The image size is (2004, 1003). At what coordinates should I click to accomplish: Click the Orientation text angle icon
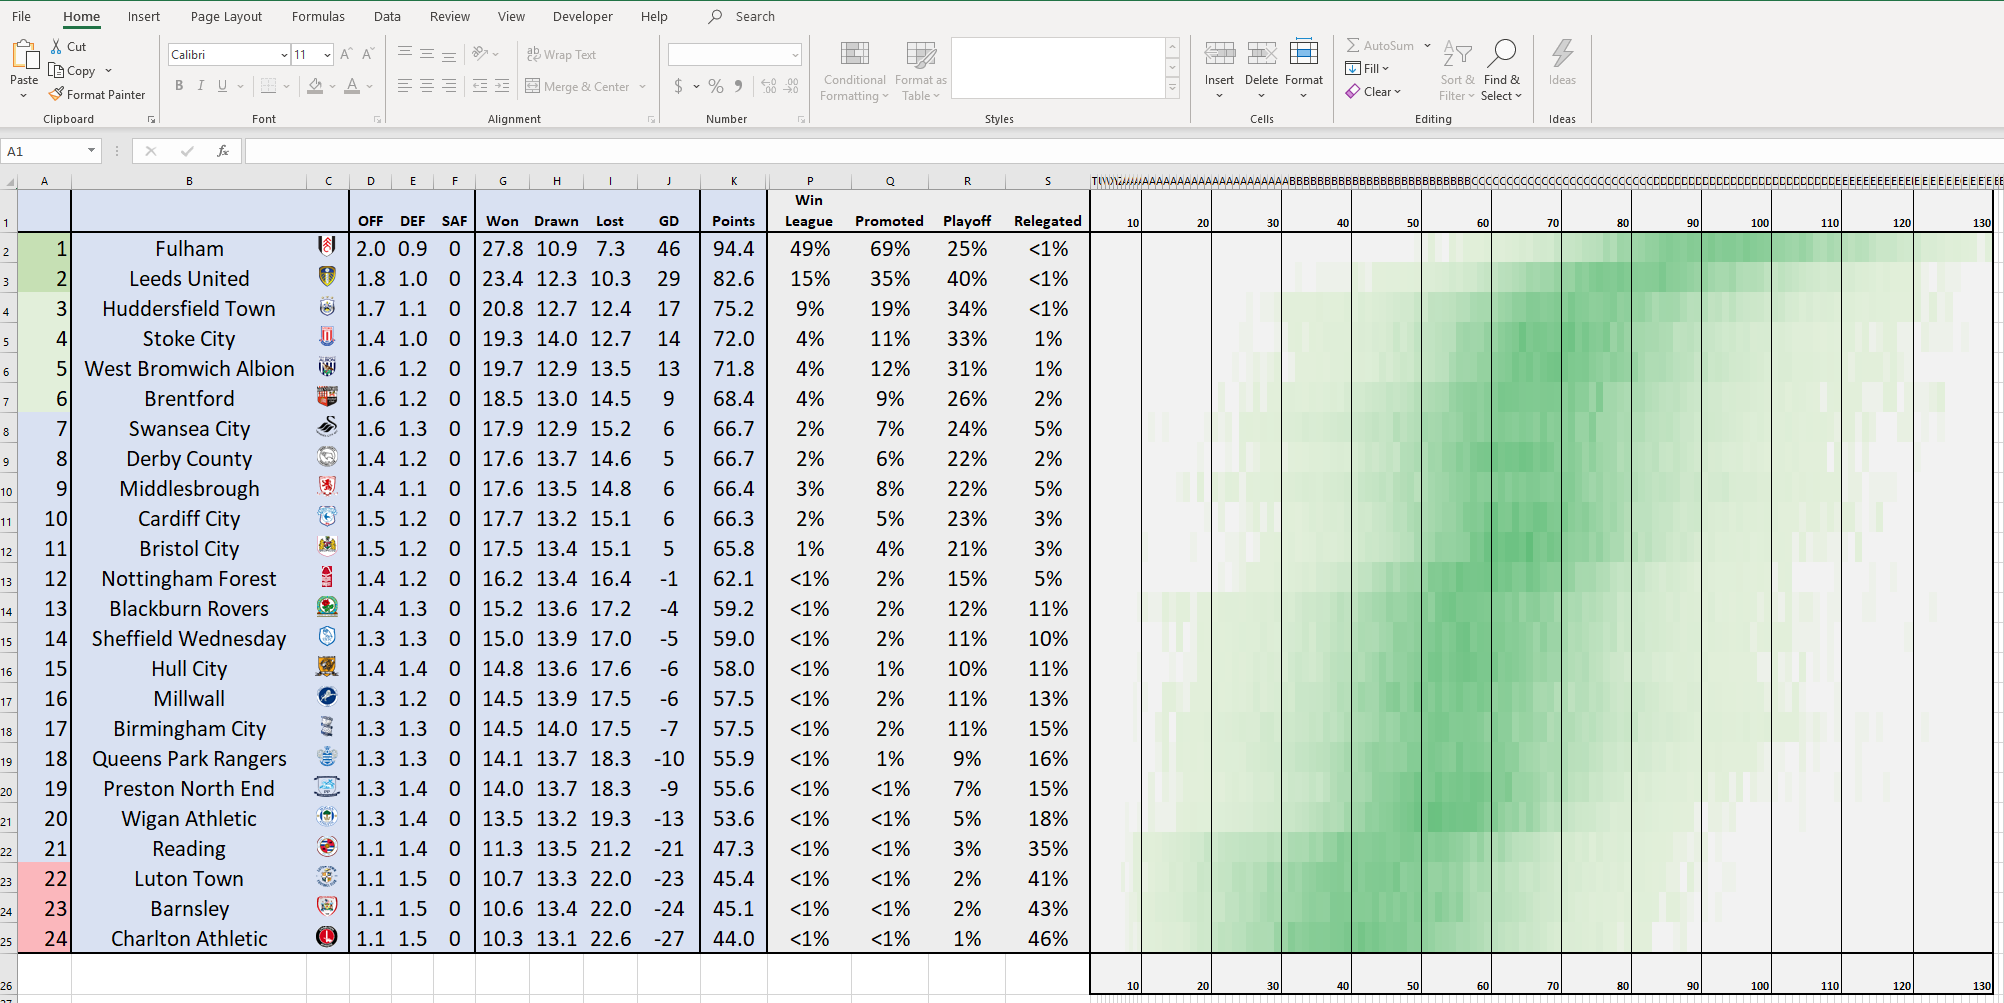tap(480, 54)
